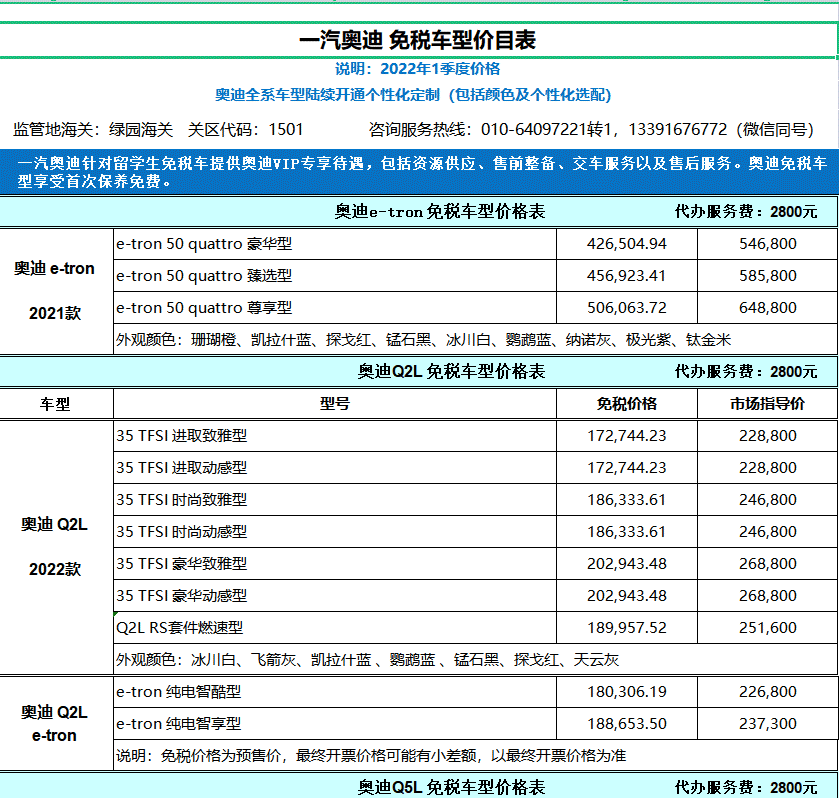Click the blue line about 个性化定制

(x=413, y=95)
